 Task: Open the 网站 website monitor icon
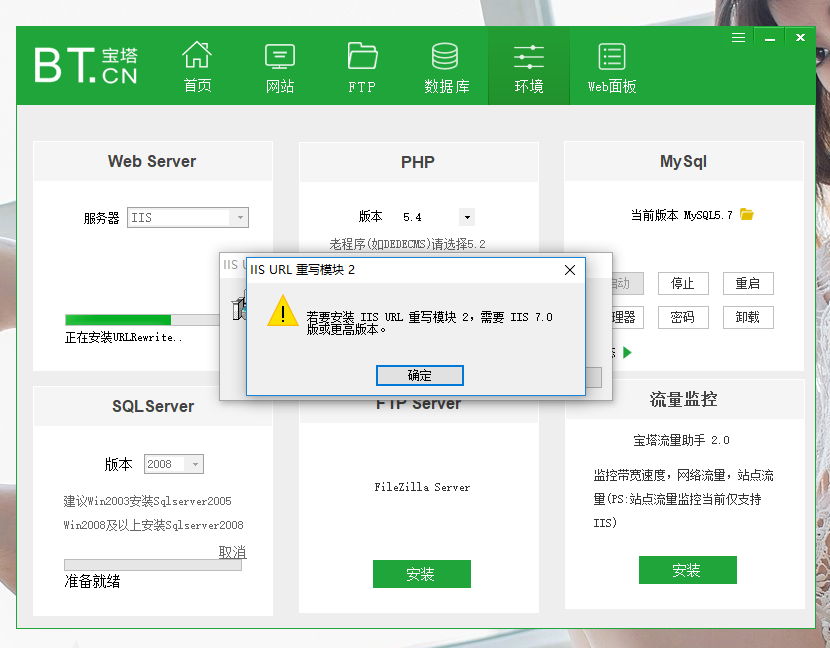(279, 66)
